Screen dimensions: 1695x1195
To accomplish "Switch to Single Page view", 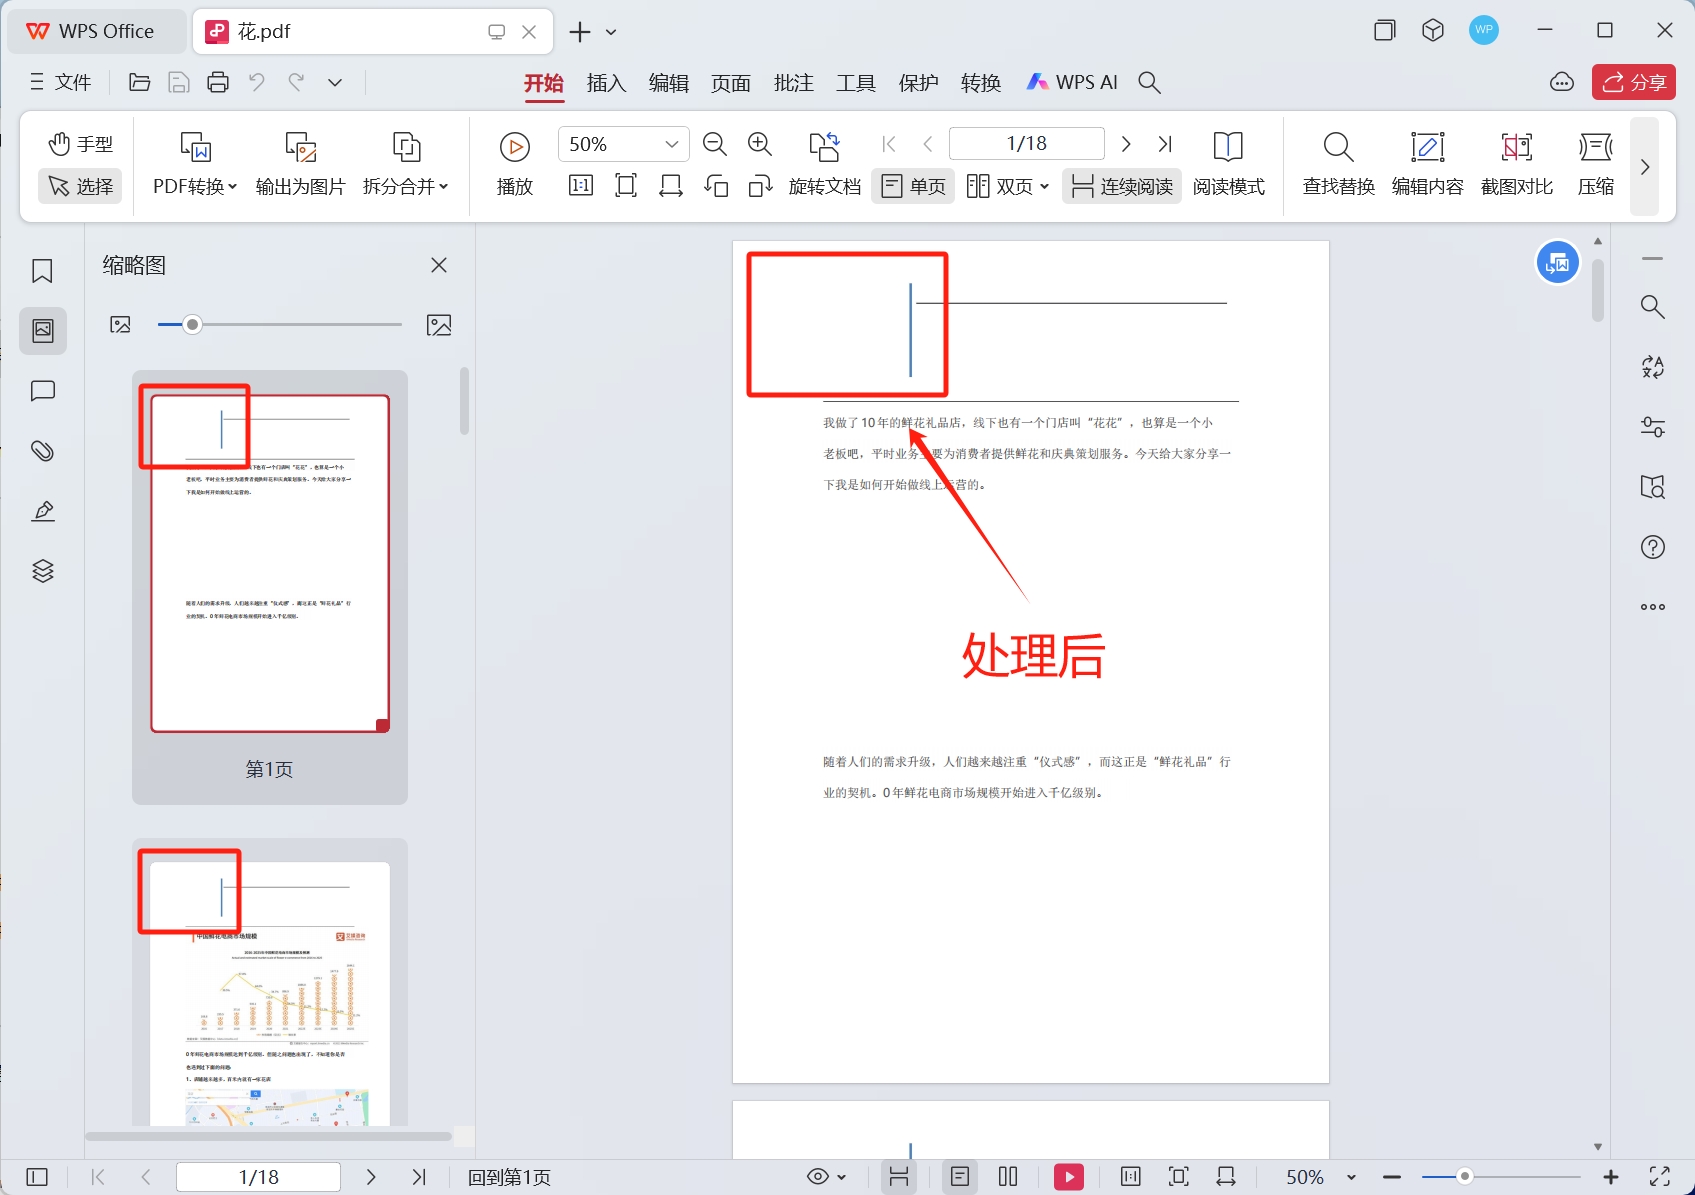I will pos(914,187).
